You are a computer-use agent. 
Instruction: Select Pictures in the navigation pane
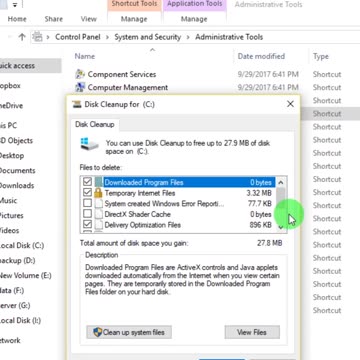click(12, 216)
